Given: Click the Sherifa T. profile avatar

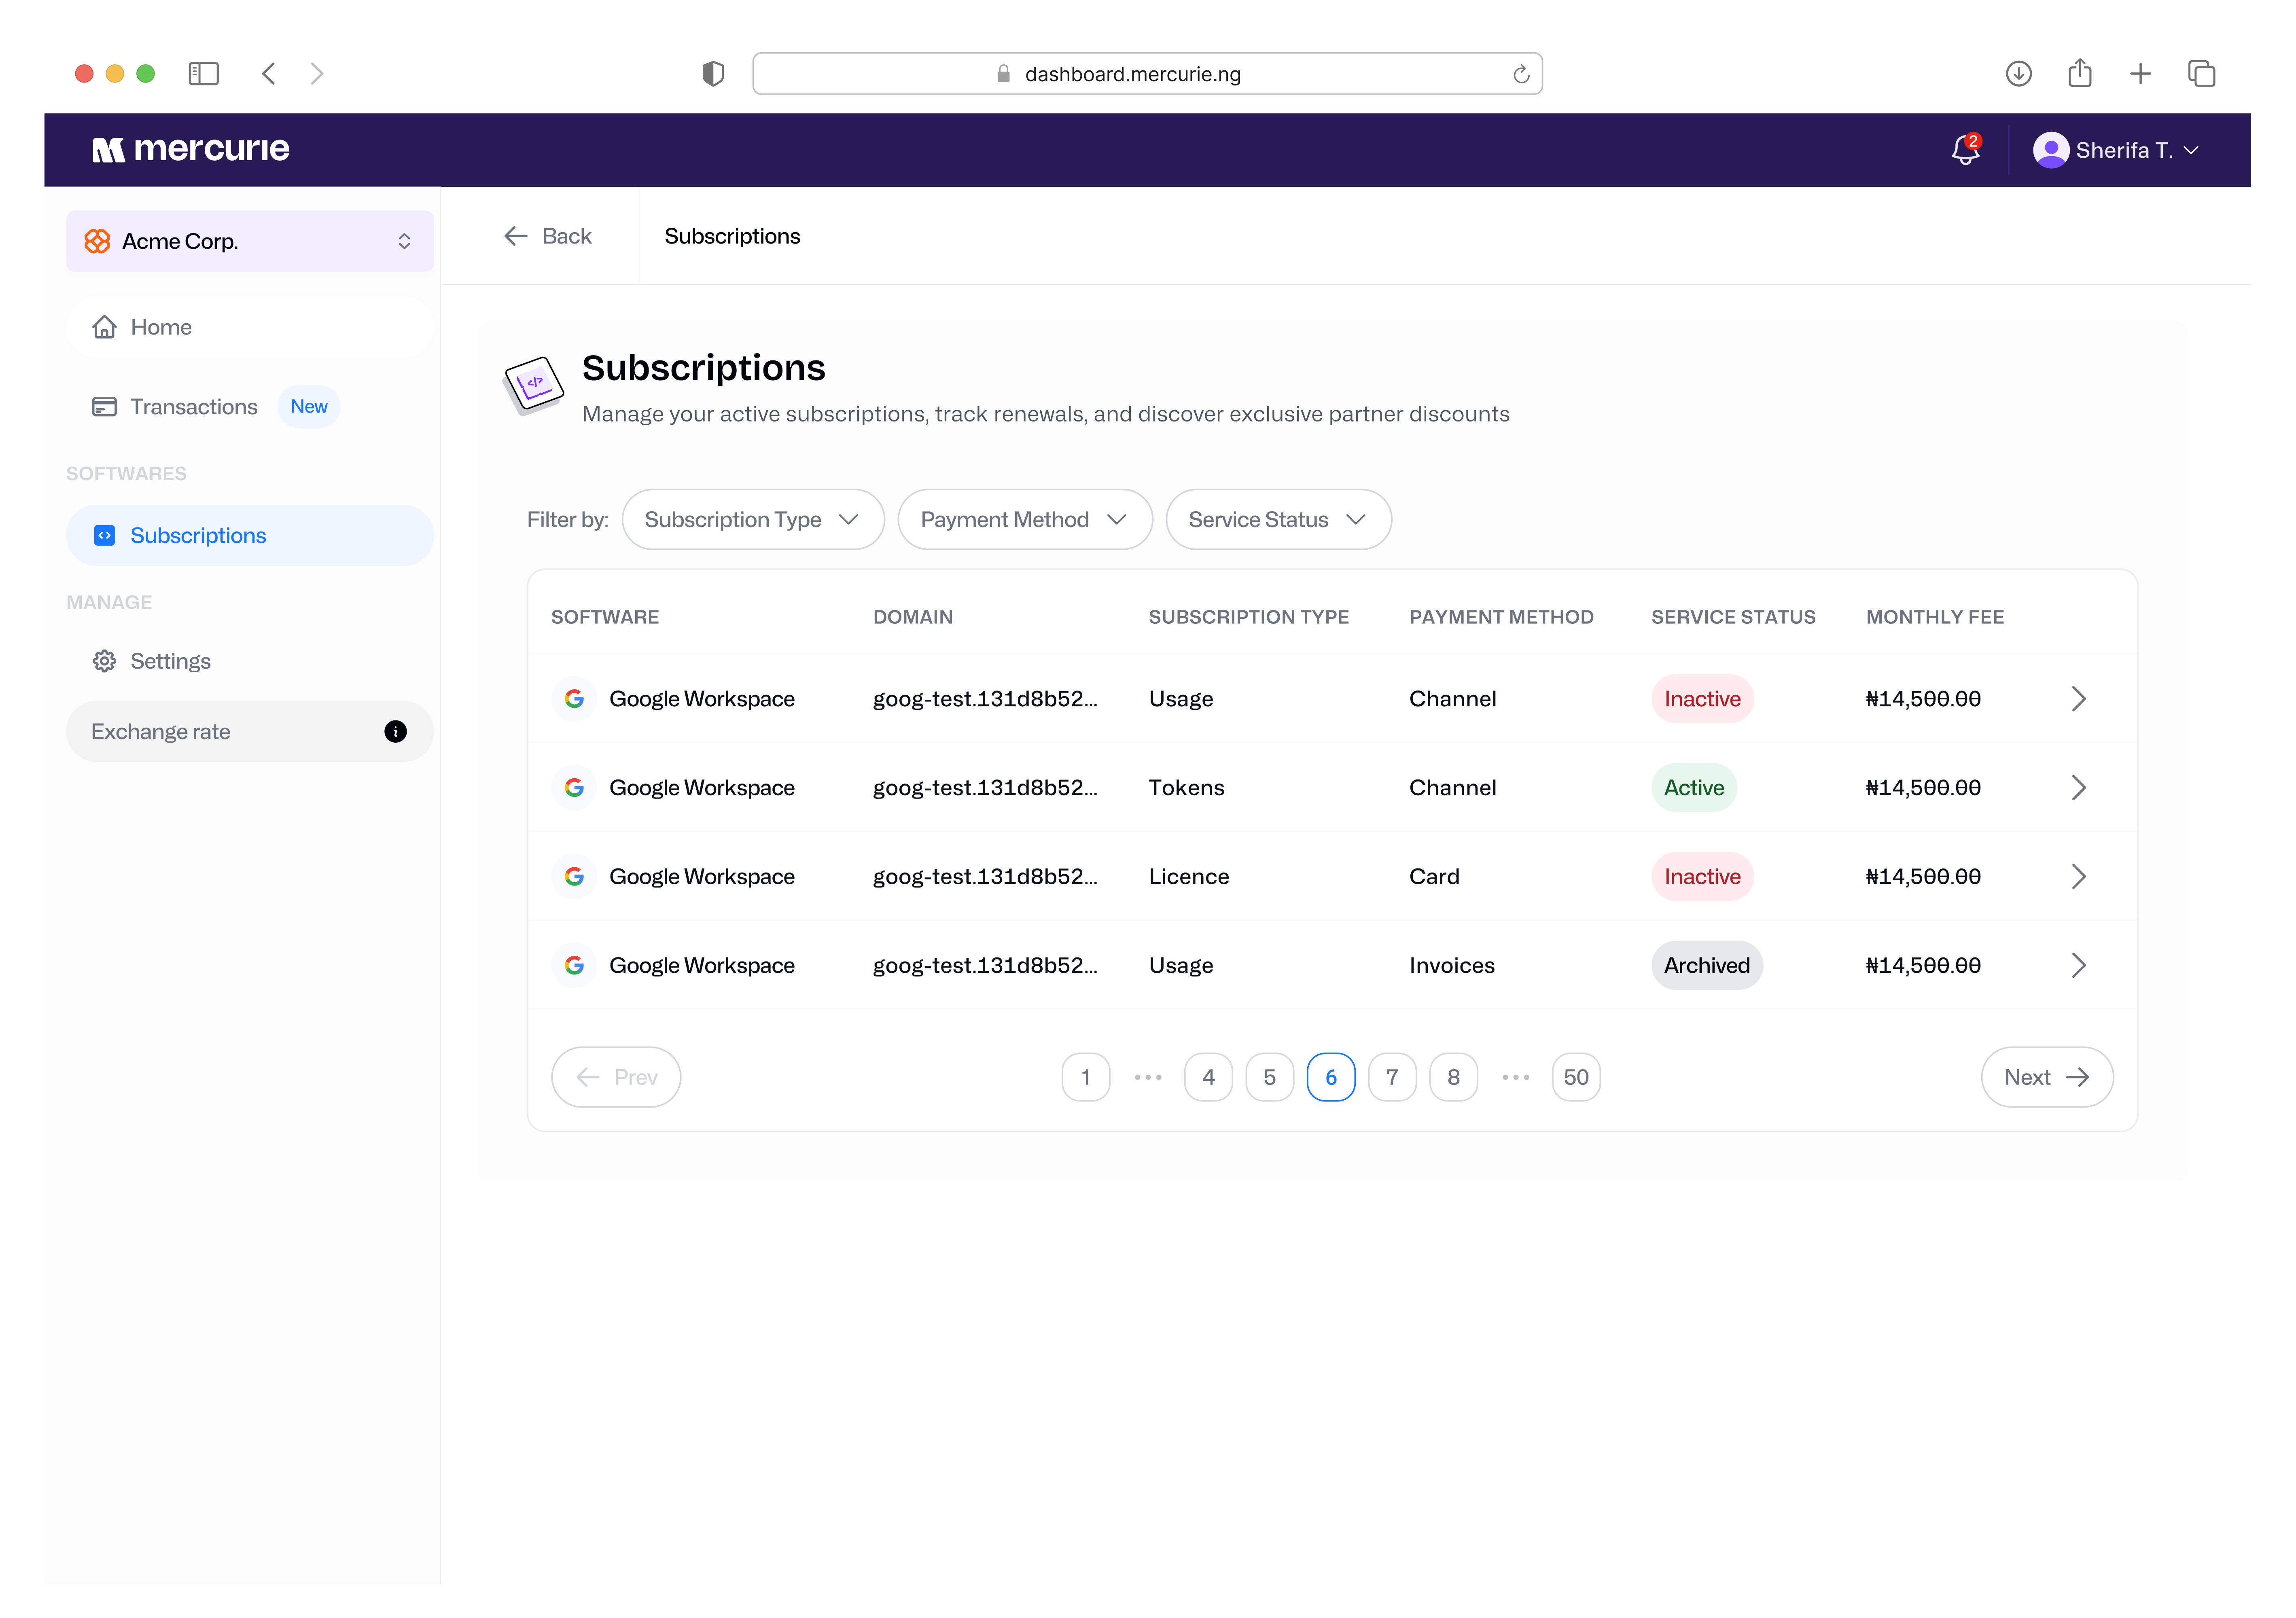Looking at the screenshot, I should click(2050, 150).
